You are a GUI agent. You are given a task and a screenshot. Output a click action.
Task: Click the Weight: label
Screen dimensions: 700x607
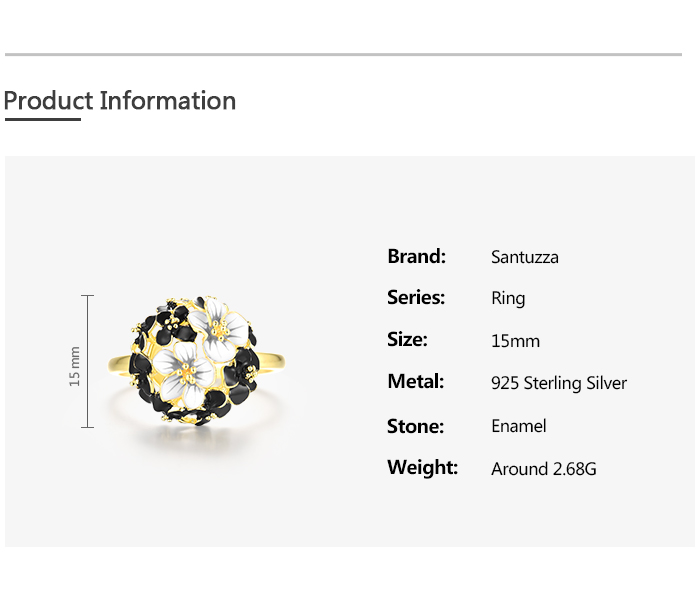(x=422, y=467)
